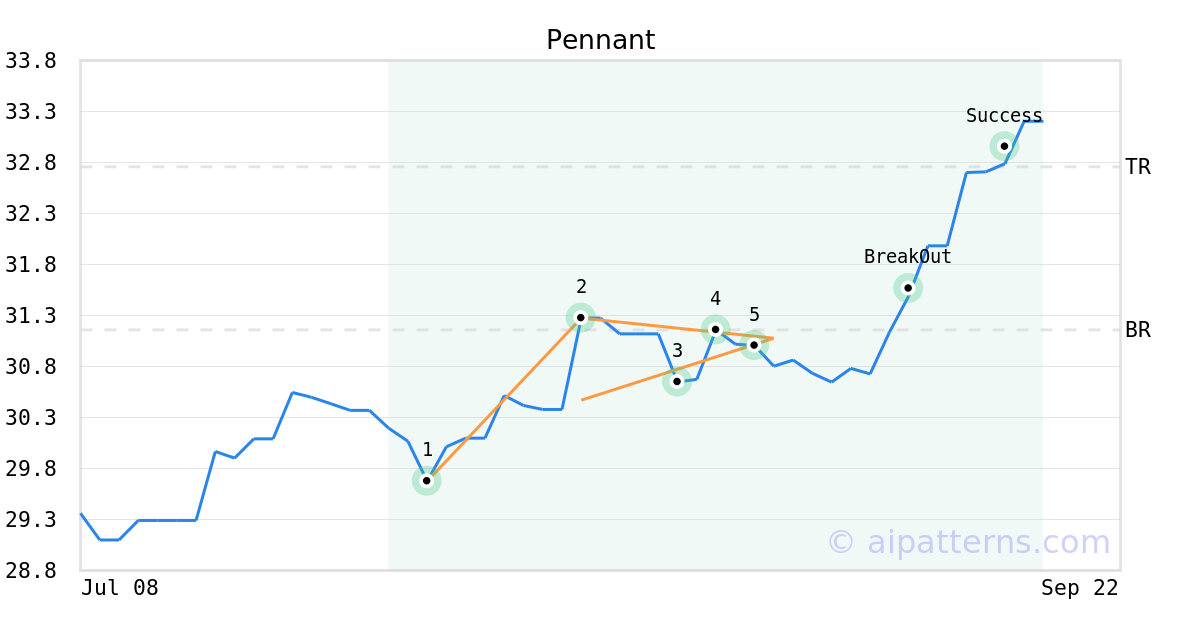The image size is (1200, 630).
Task: Click the 32.3 price axis label
Action: (x=31, y=214)
